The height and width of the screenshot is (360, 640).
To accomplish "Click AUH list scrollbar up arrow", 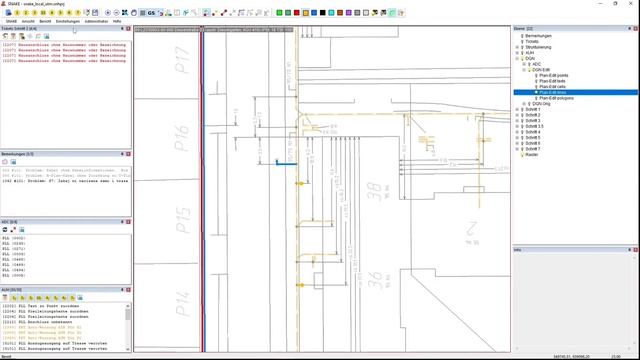I will (x=128, y=306).
